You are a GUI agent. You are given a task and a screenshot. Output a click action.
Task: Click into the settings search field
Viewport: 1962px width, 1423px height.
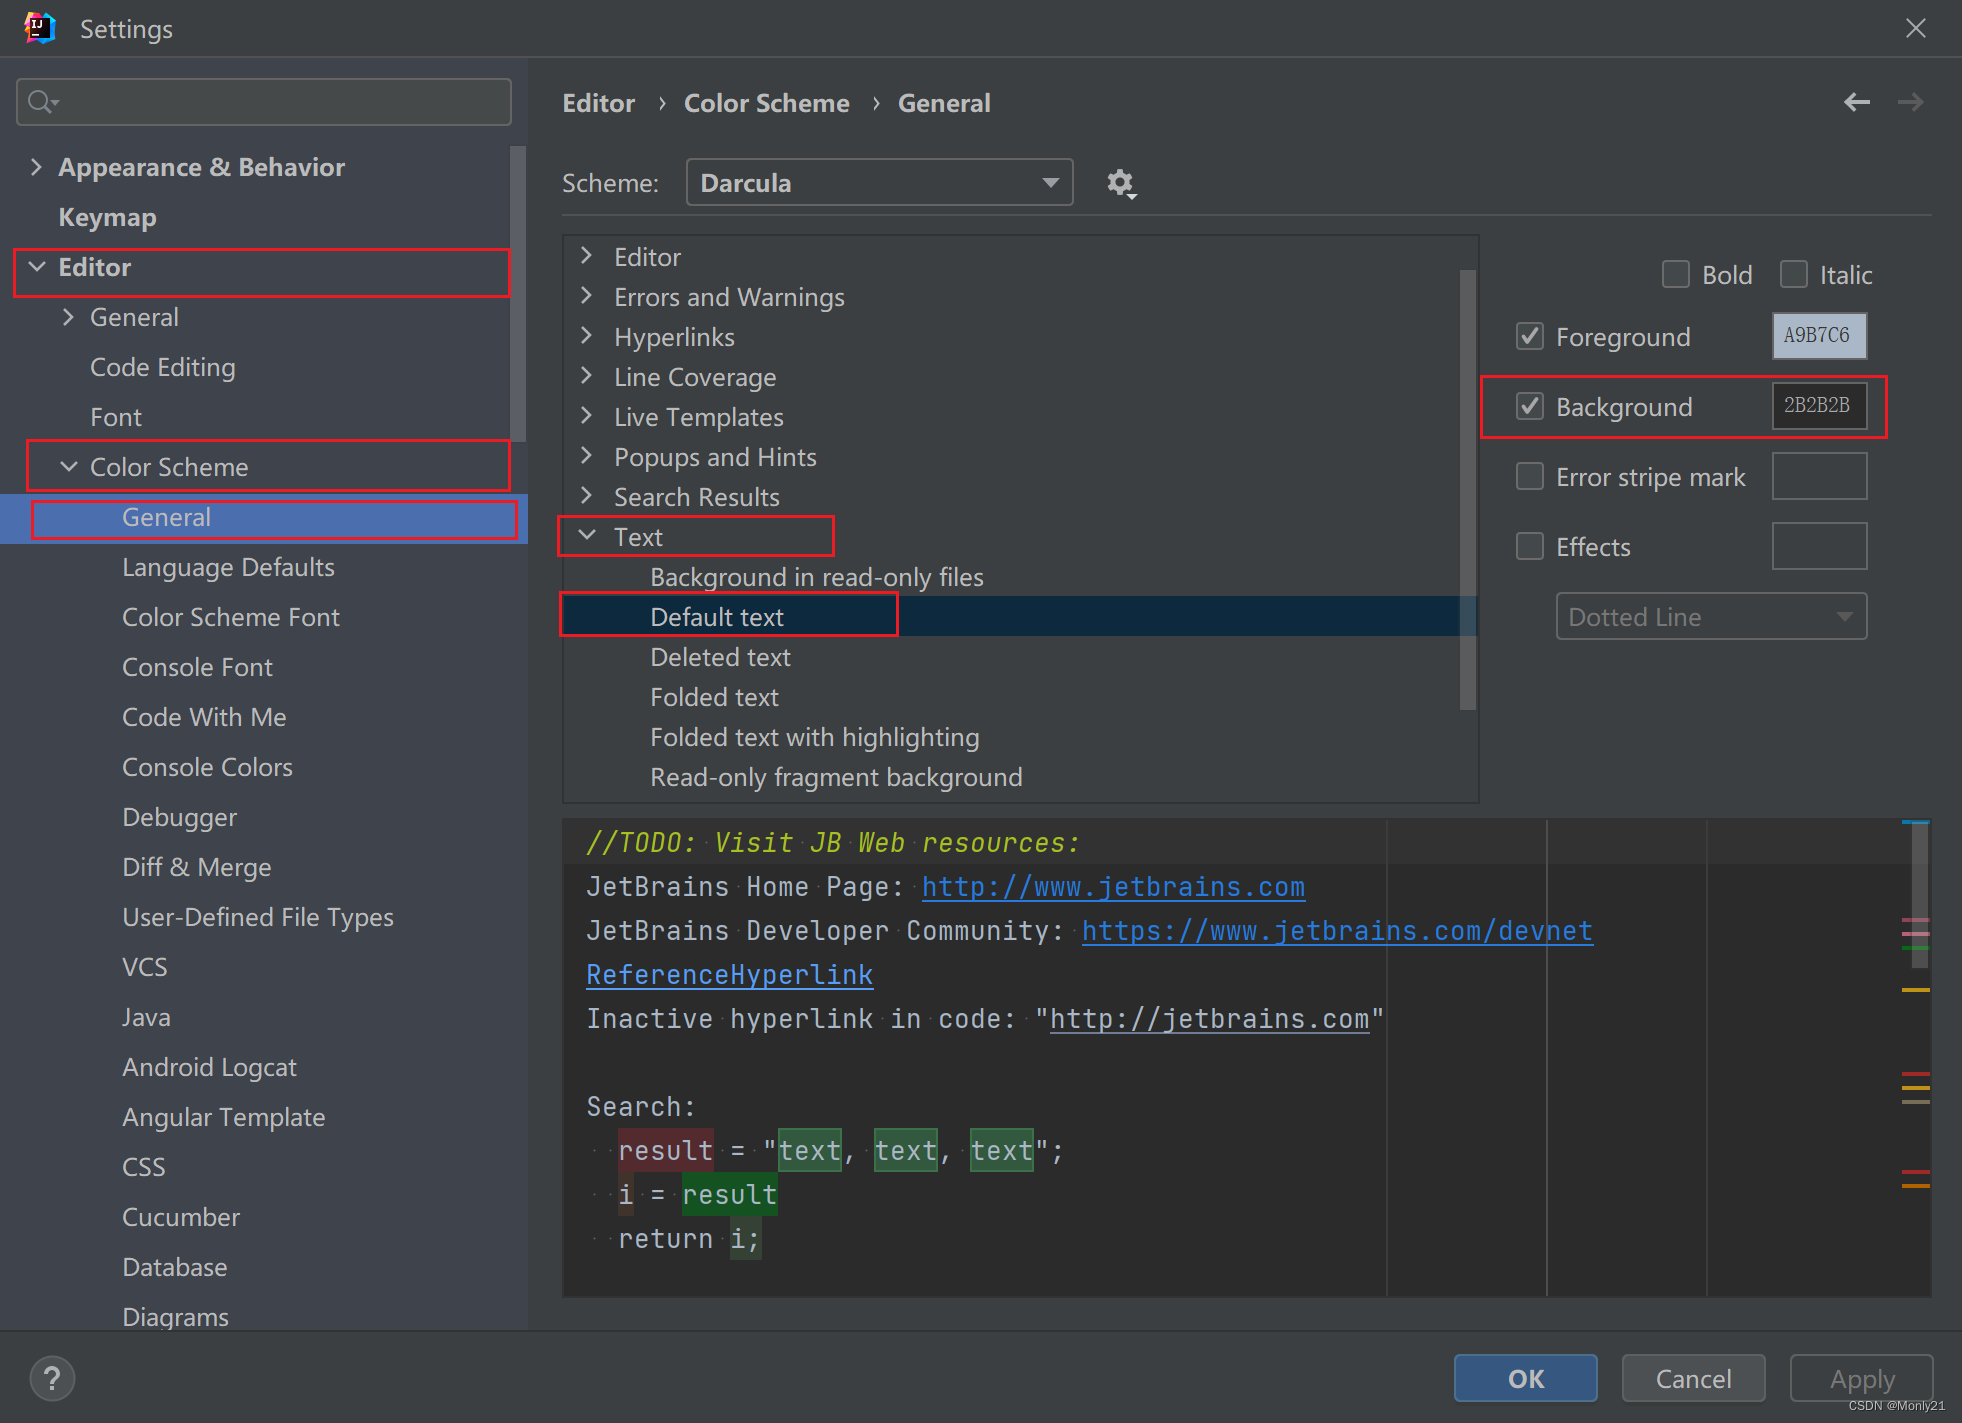264,102
